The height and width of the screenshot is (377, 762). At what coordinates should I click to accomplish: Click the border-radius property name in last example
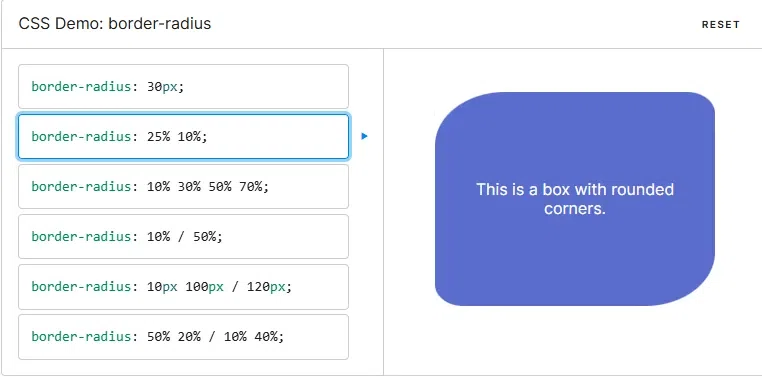pyautogui.click(x=81, y=337)
